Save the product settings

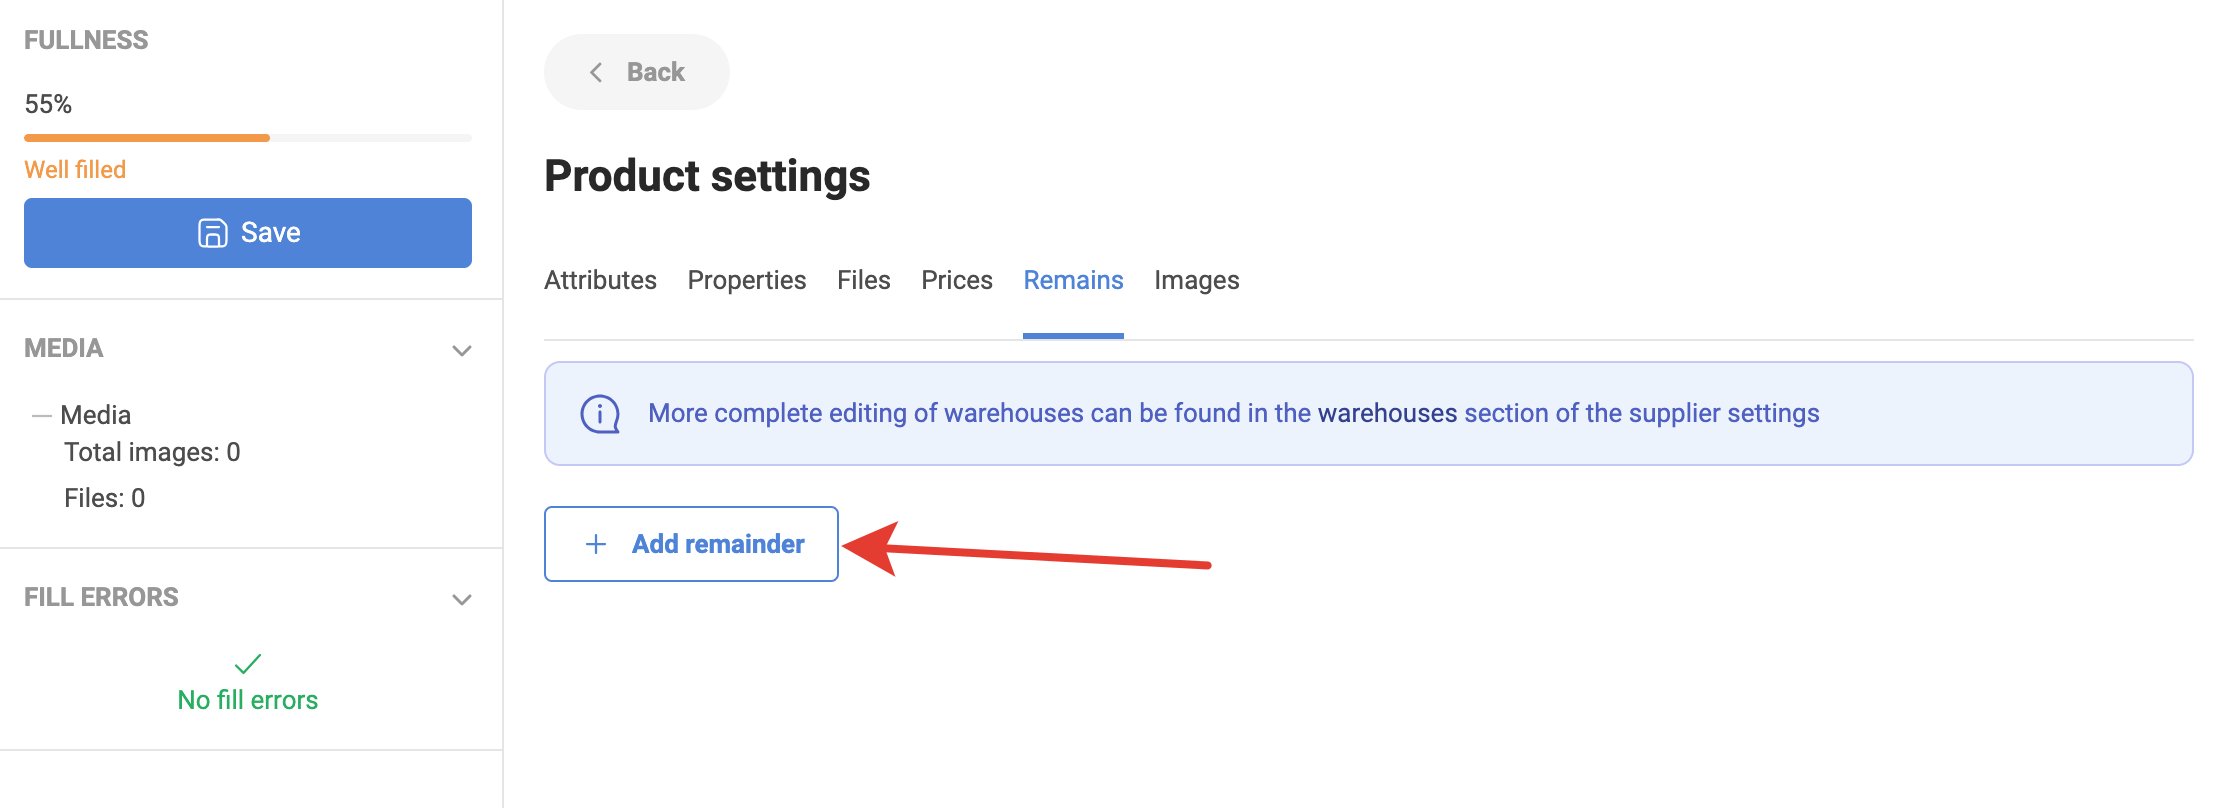click(x=248, y=233)
